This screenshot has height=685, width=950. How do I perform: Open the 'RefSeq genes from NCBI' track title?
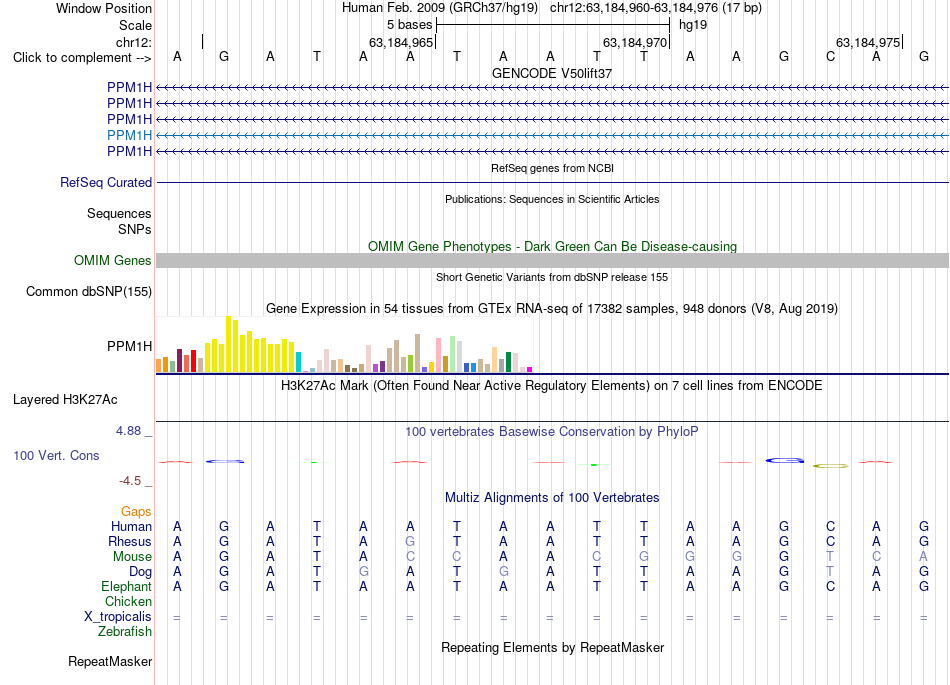tap(552, 168)
